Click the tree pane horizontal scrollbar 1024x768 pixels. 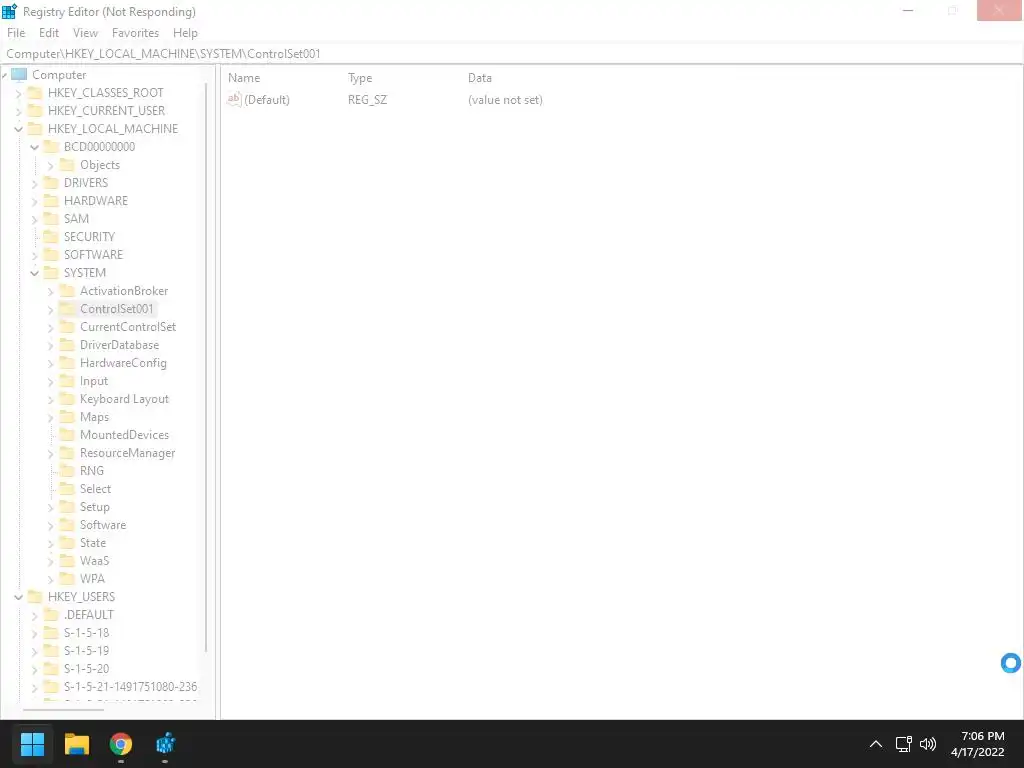pyautogui.click(x=63, y=709)
